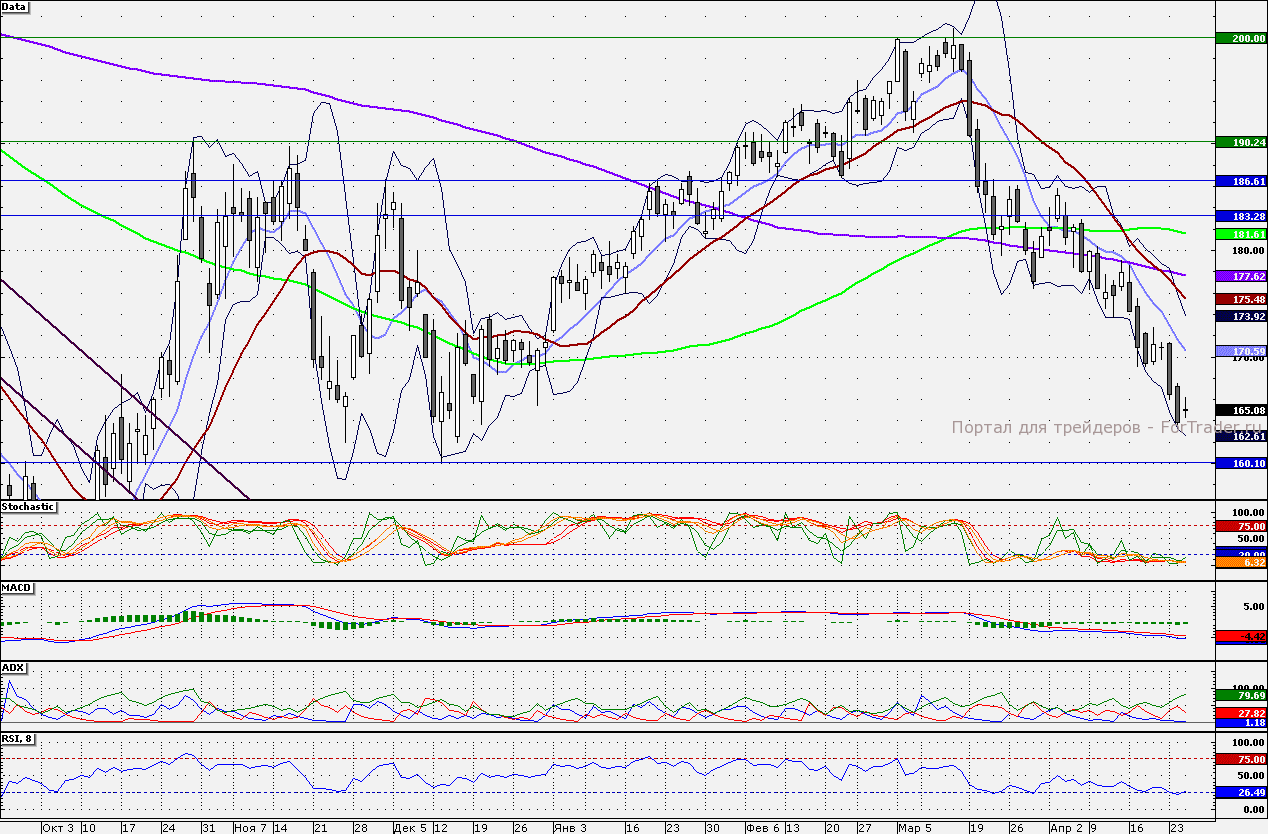1268x834 pixels.
Task: Select the dark red 175.48 price tag
Action: (x=1240, y=299)
